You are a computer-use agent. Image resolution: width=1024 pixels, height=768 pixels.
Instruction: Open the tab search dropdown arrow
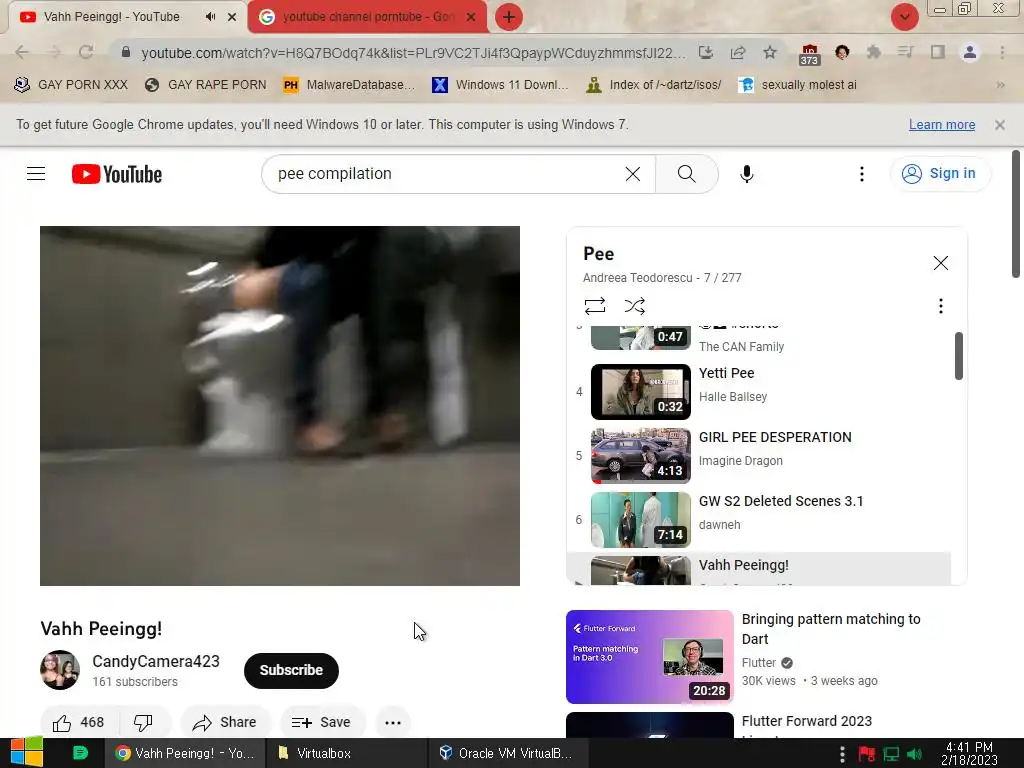point(904,17)
